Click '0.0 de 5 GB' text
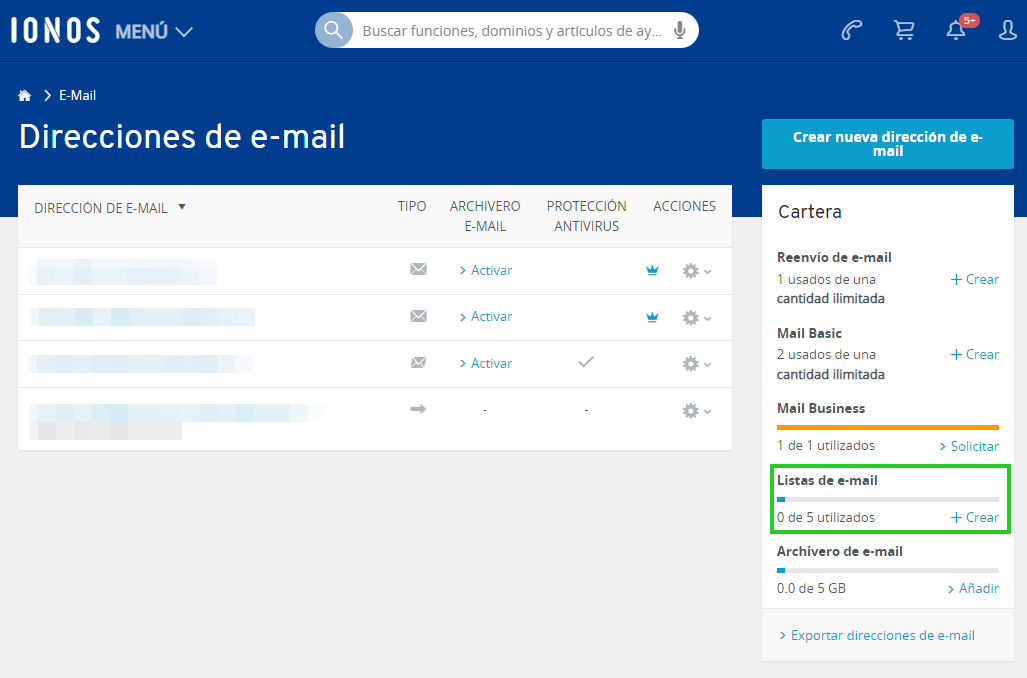The image size is (1027, 678). pyautogui.click(x=812, y=588)
